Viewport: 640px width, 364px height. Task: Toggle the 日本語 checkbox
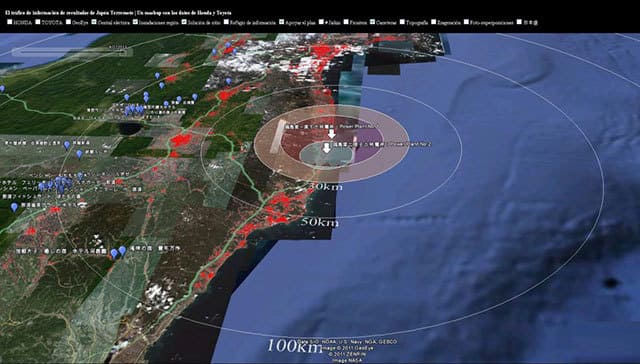point(519,22)
